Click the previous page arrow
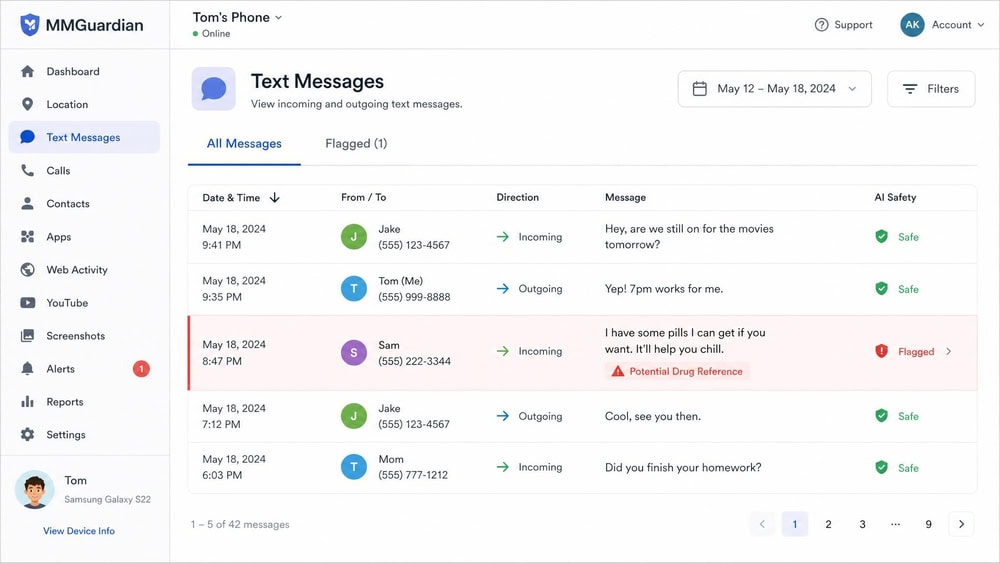1000x563 pixels. point(762,524)
